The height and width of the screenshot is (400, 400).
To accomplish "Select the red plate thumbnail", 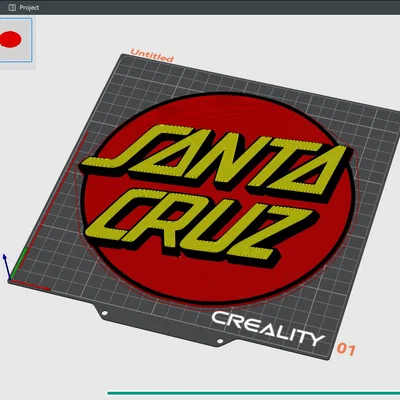I will pos(16,40).
